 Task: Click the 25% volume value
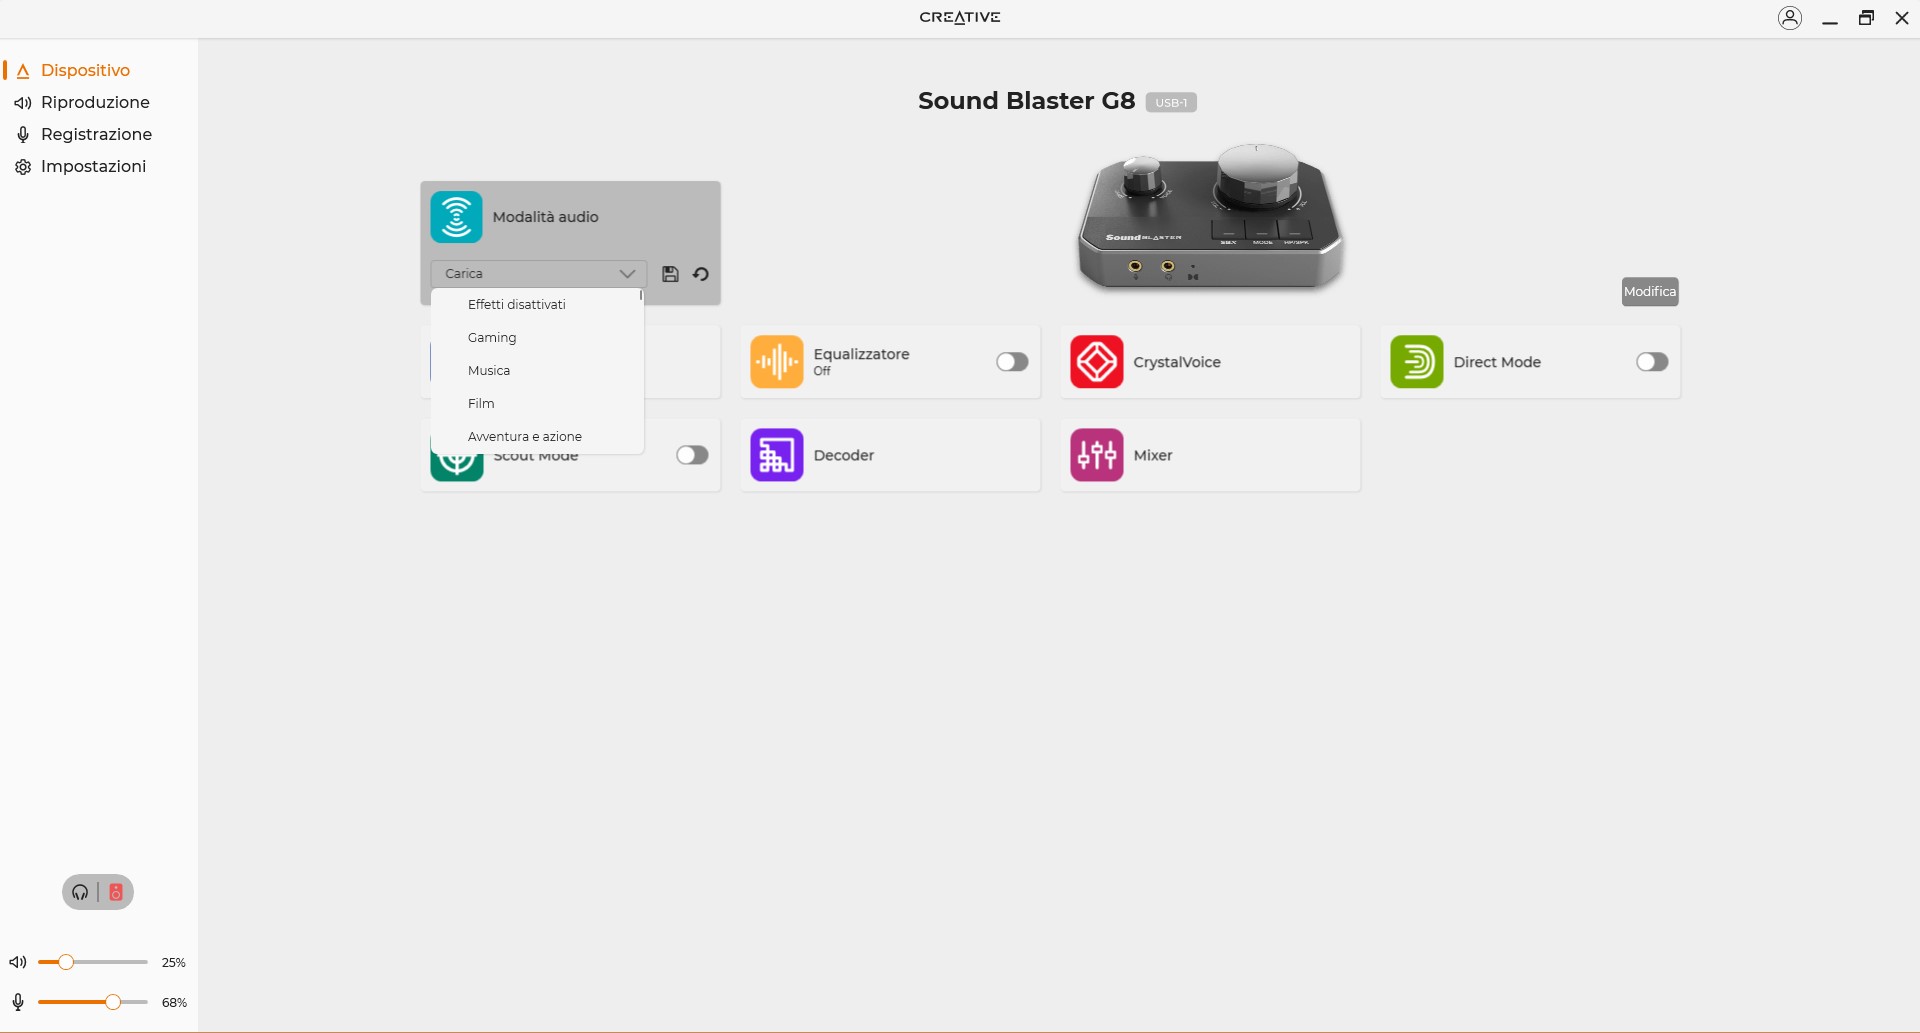(x=174, y=963)
